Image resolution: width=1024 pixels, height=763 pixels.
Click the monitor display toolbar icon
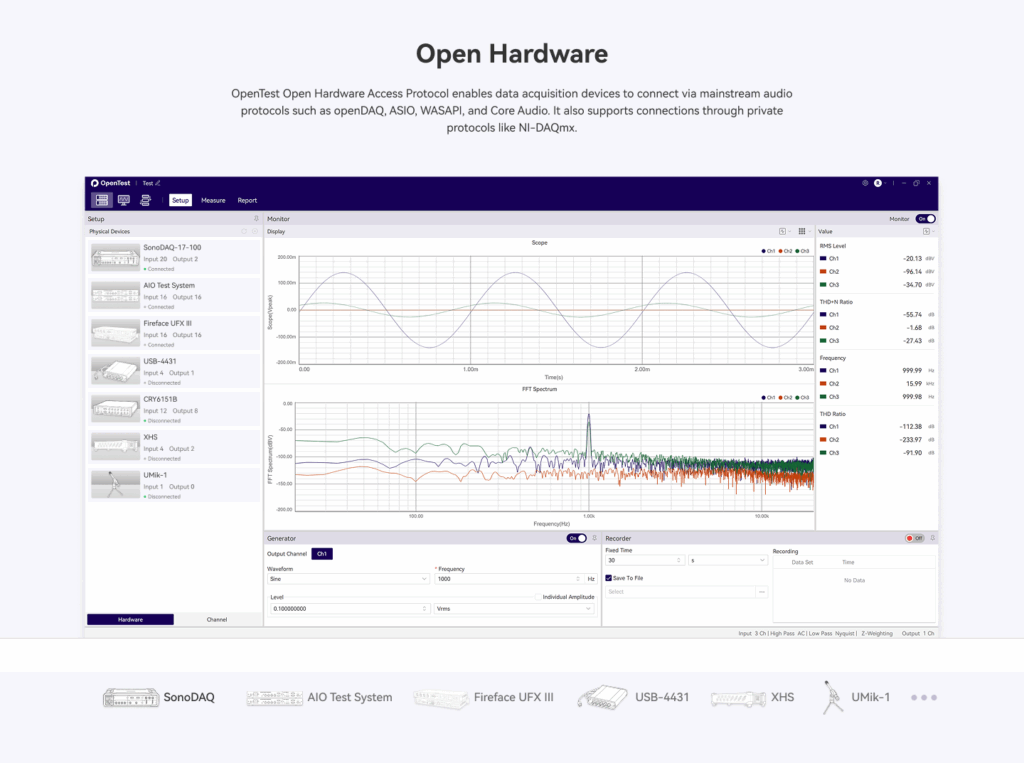tap(124, 200)
